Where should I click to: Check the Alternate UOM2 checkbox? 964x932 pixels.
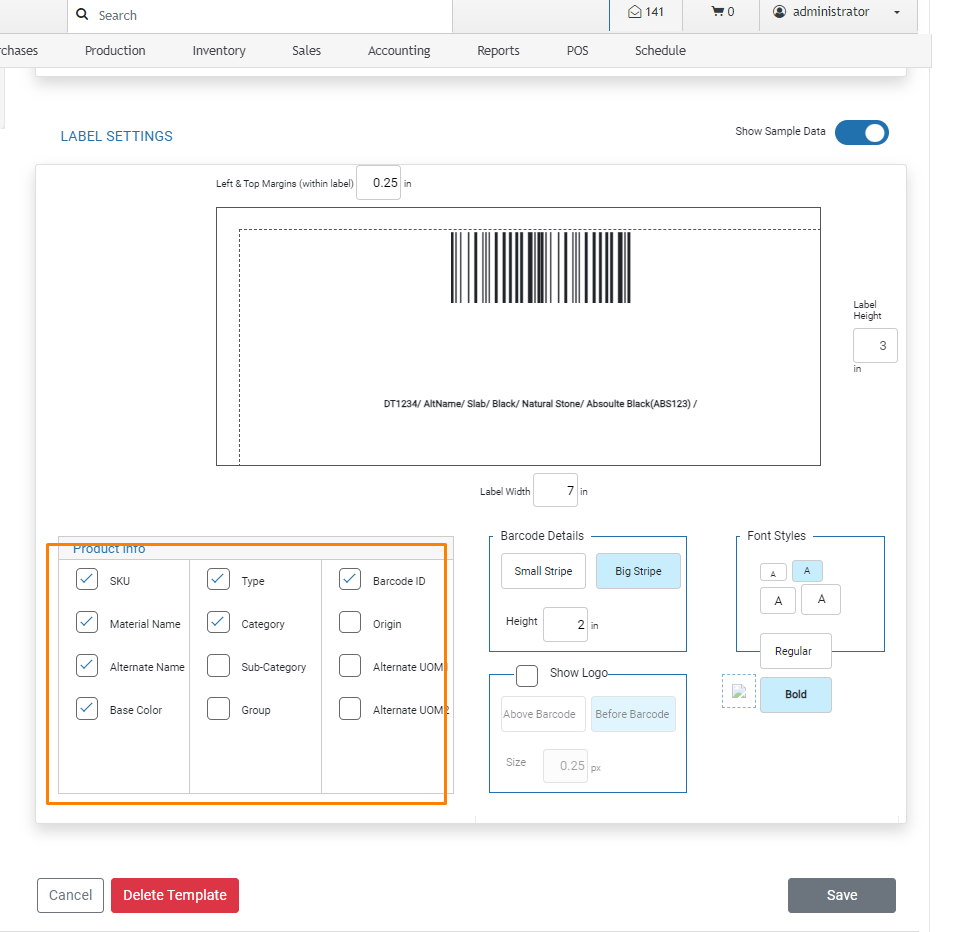click(x=350, y=708)
